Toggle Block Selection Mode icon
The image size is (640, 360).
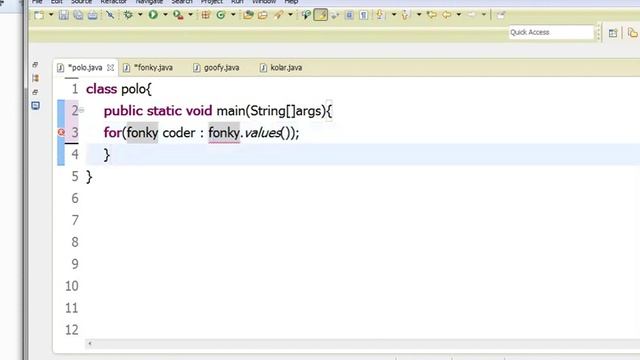tap(349, 15)
